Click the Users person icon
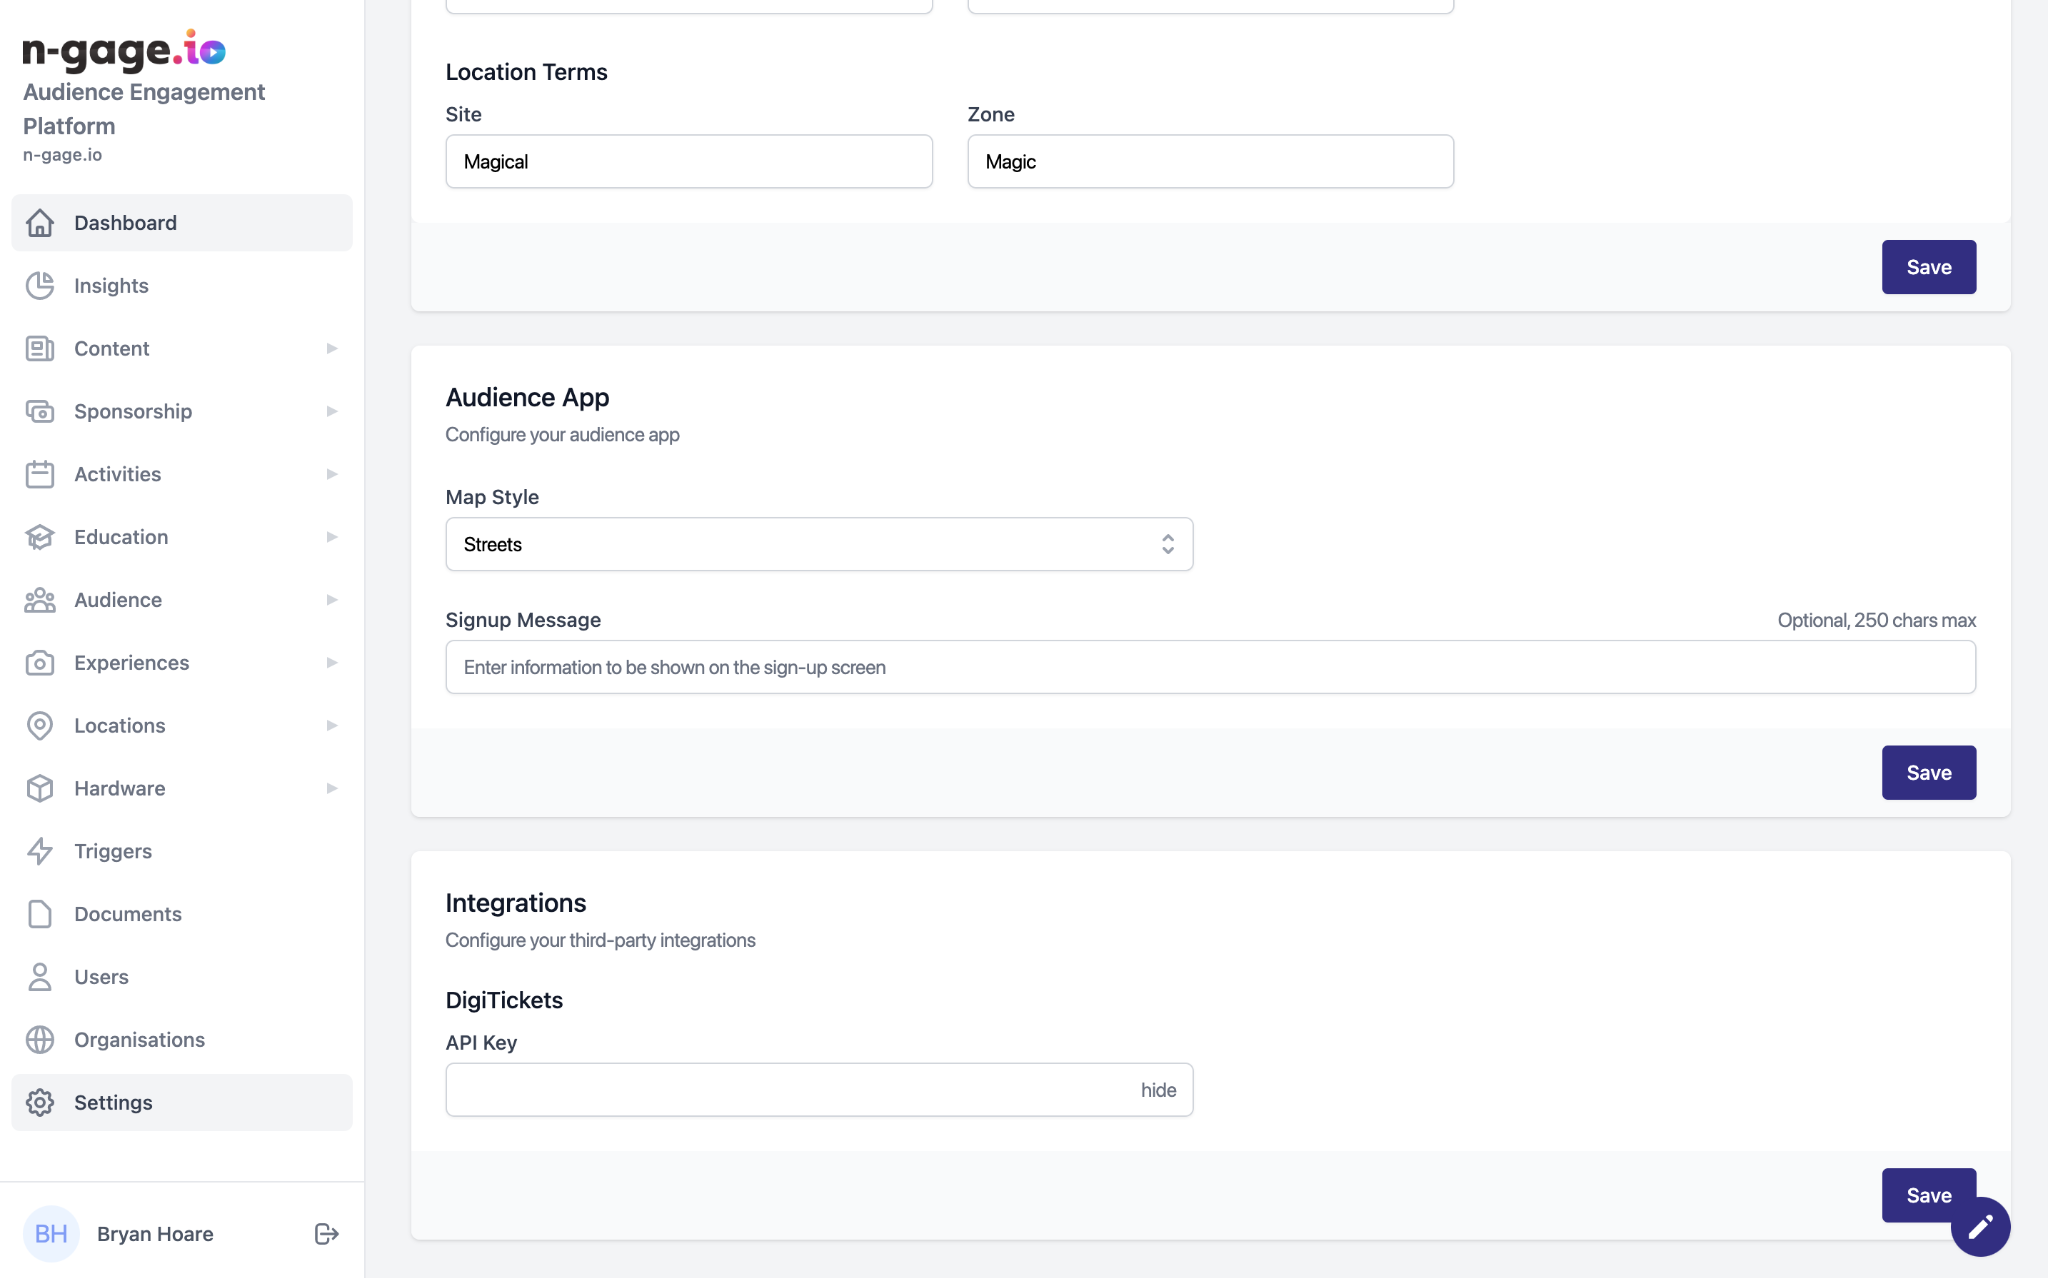The width and height of the screenshot is (2048, 1278). (40, 977)
